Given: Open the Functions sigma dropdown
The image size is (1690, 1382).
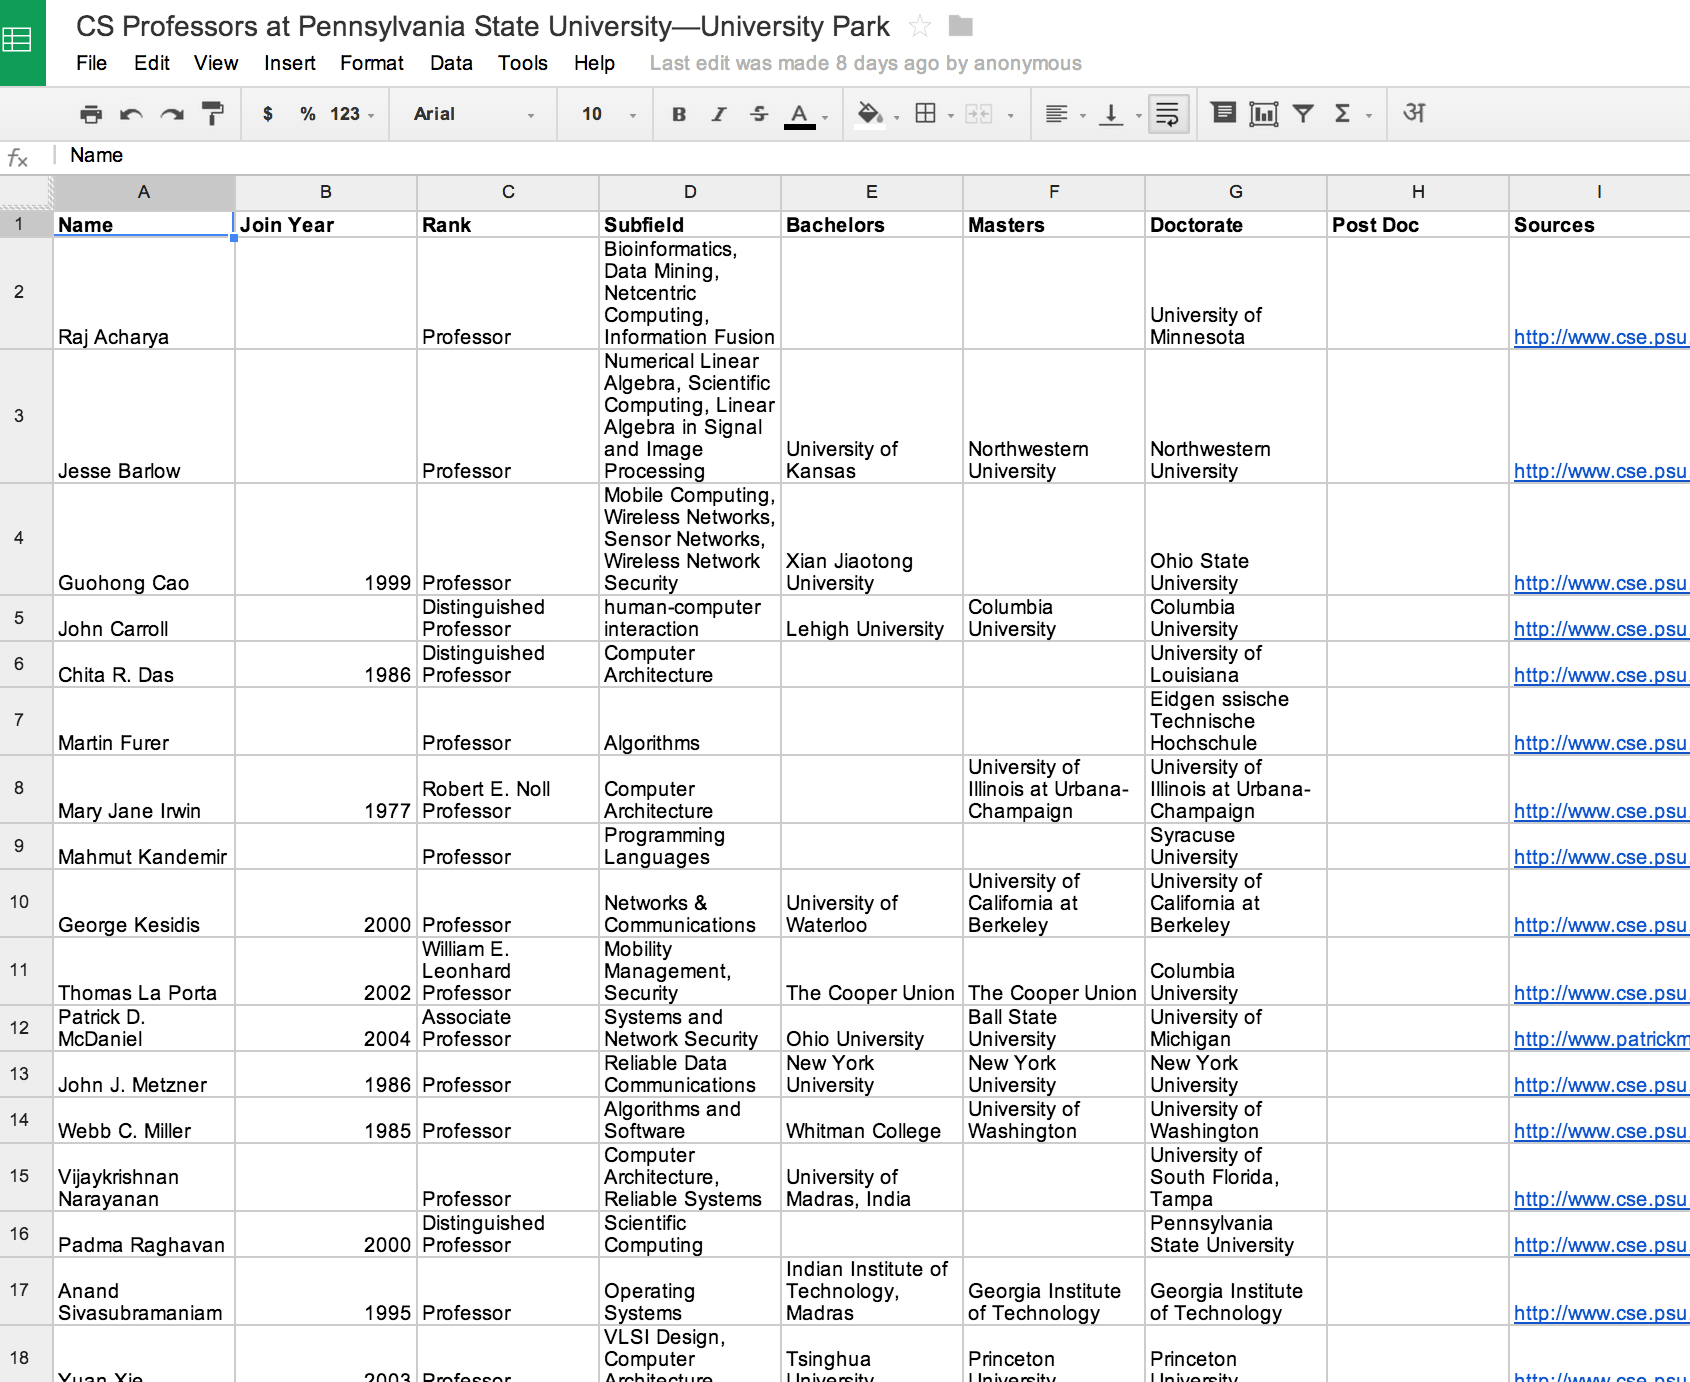Looking at the screenshot, I should 1352,114.
